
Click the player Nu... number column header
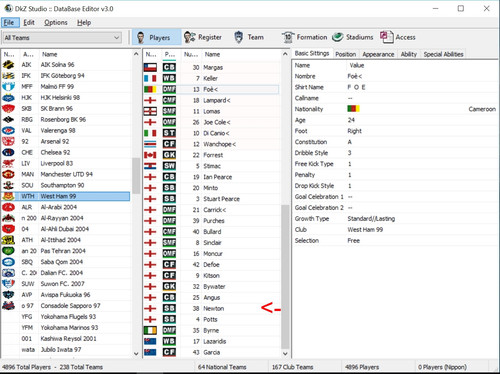click(191, 54)
